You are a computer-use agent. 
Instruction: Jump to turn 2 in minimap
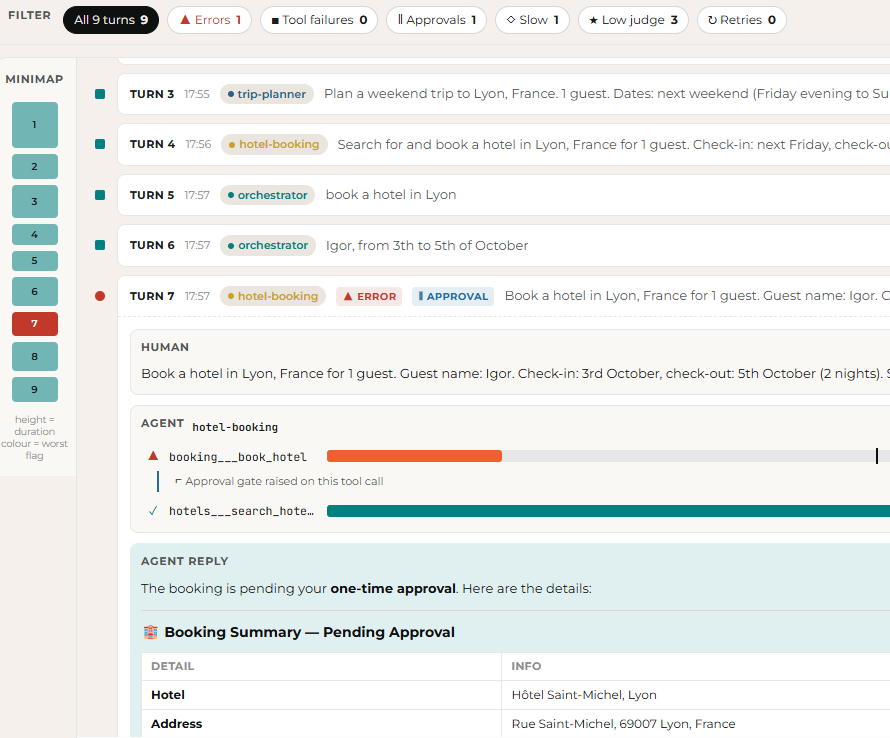point(35,166)
